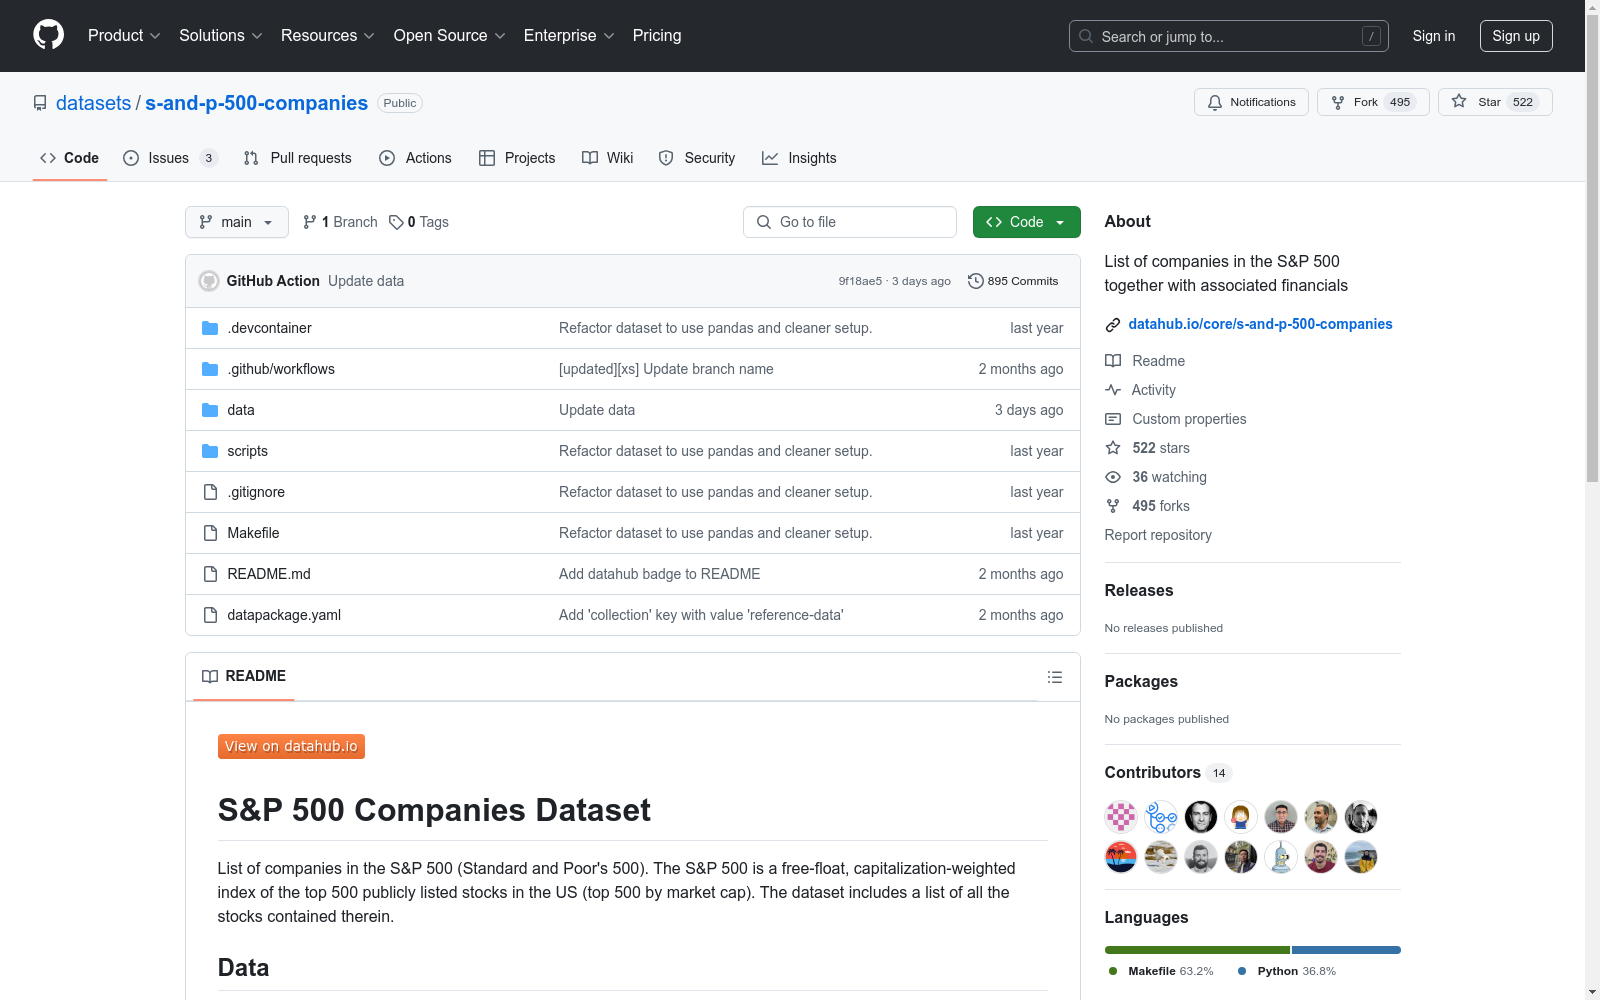Click the scripts folder icon

coord(210,451)
